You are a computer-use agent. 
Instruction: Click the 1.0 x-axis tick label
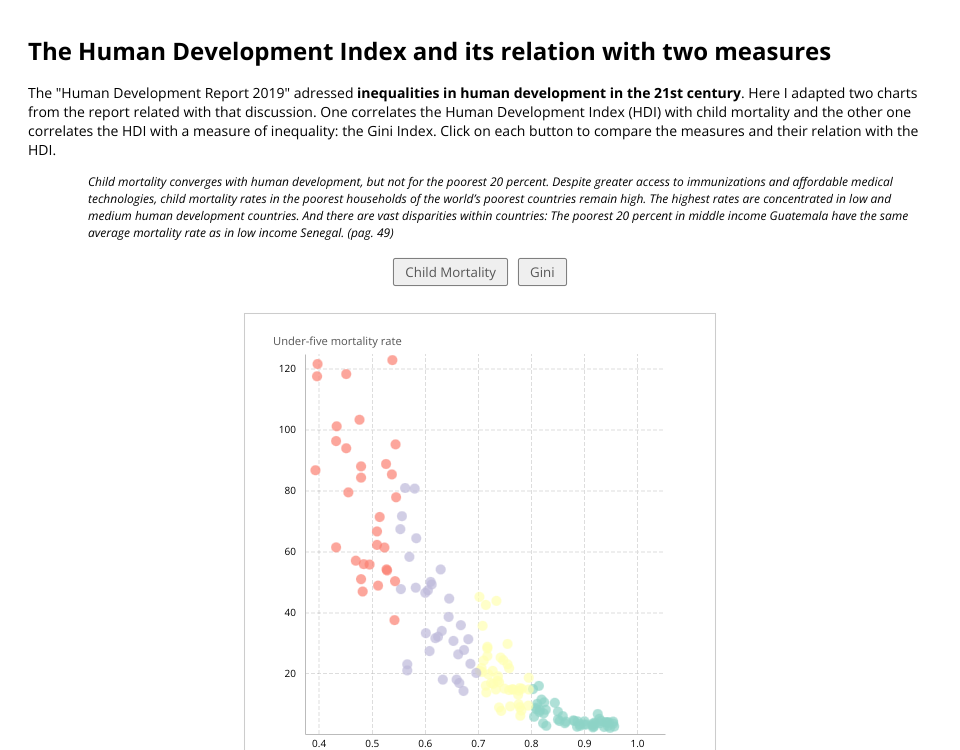click(637, 743)
